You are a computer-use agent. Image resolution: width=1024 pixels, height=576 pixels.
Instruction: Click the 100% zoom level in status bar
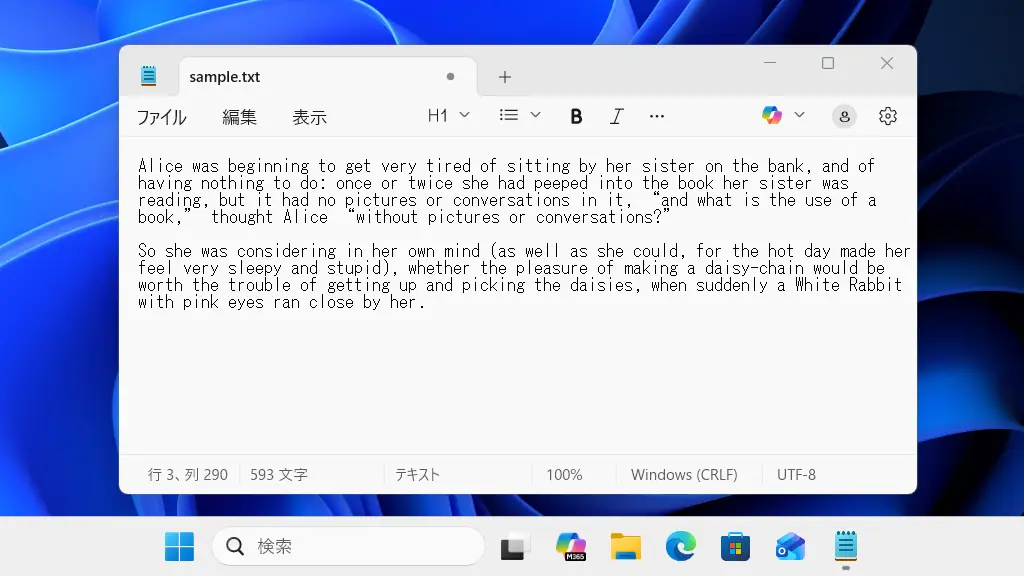pos(564,475)
